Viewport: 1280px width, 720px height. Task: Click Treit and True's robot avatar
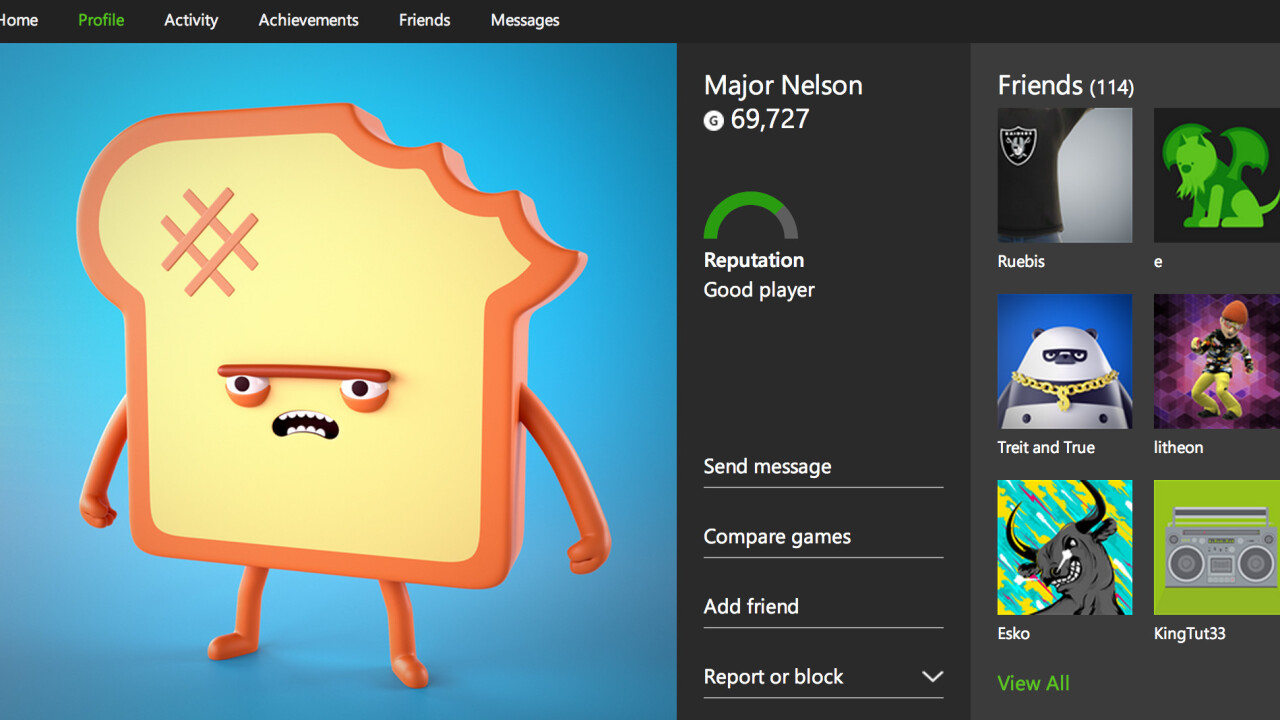point(1064,361)
